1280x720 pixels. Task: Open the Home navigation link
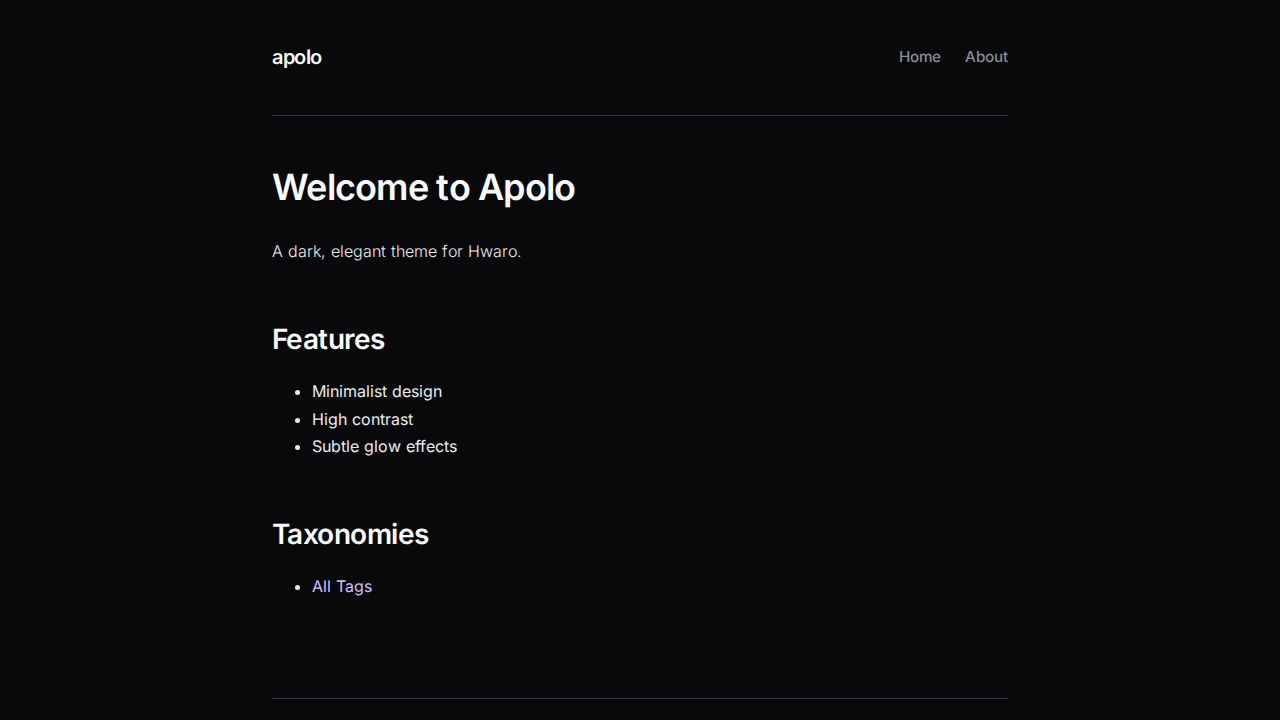tap(919, 57)
